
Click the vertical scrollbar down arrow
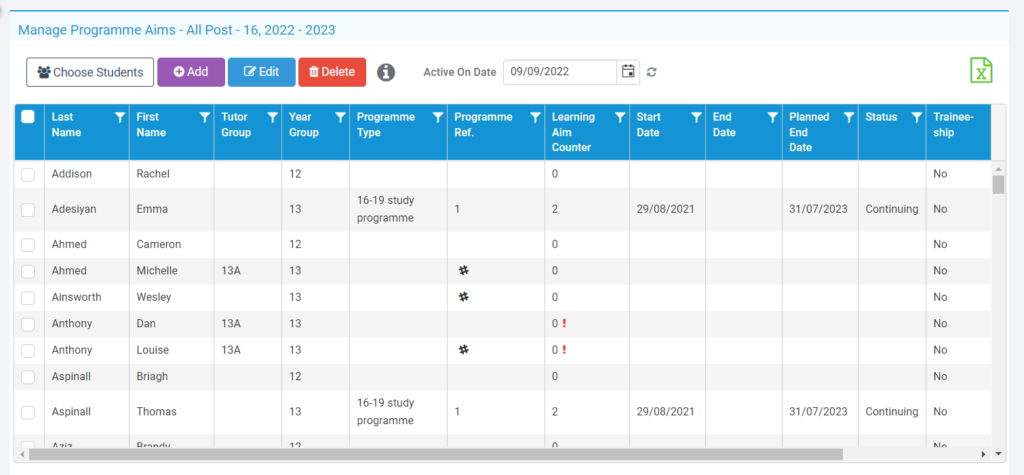tap(998, 453)
